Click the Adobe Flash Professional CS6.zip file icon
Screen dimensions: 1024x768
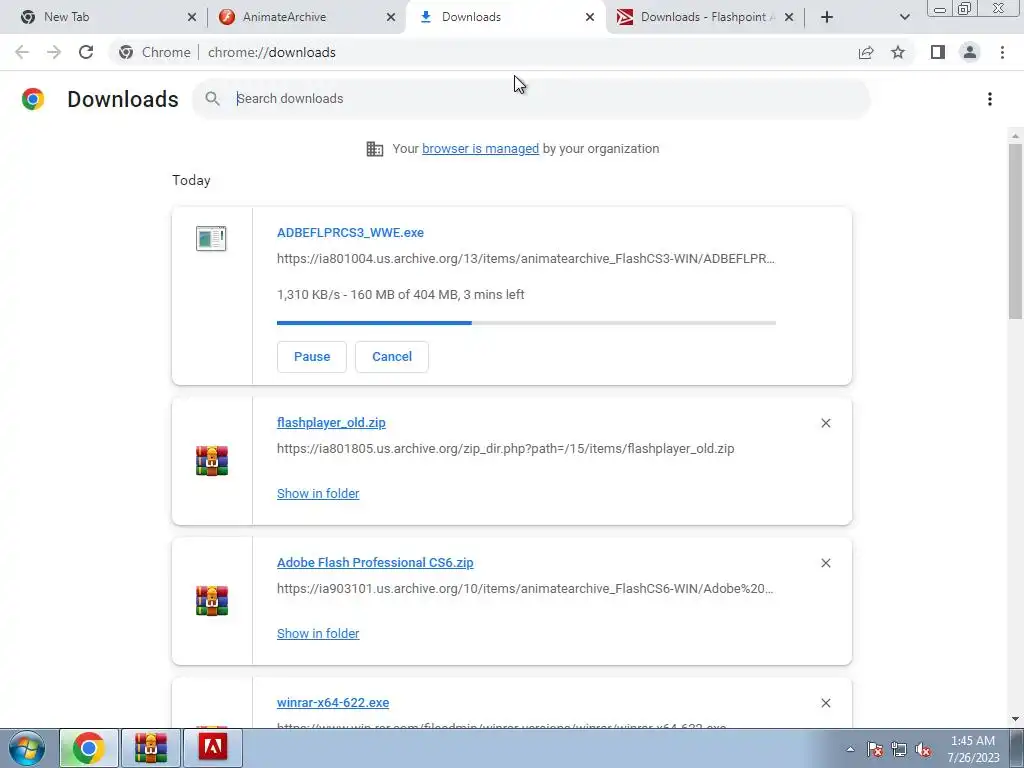click(212, 601)
